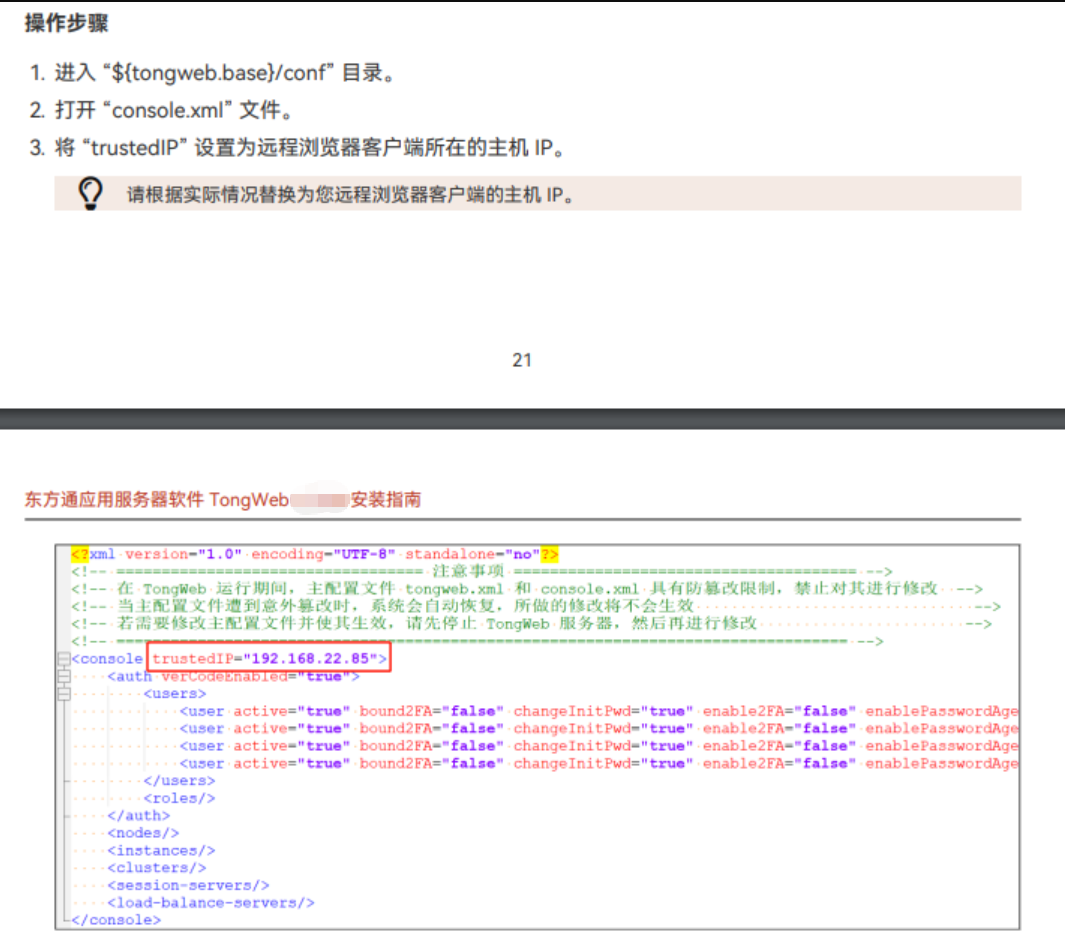1065x945 pixels.
Task: Click the <console opening tag
Action: pos(107,658)
